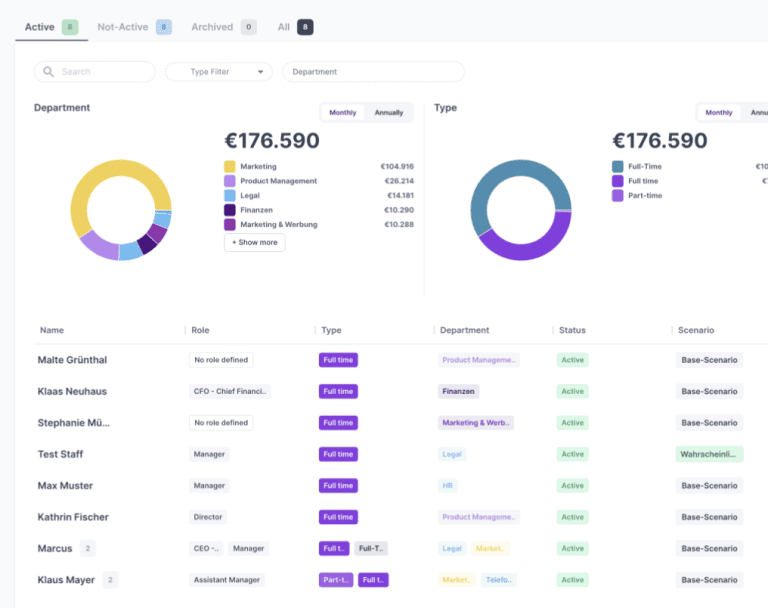The width and height of the screenshot is (768, 608).
Task: Click the Marketing yellow legend swatch
Action: click(230, 167)
